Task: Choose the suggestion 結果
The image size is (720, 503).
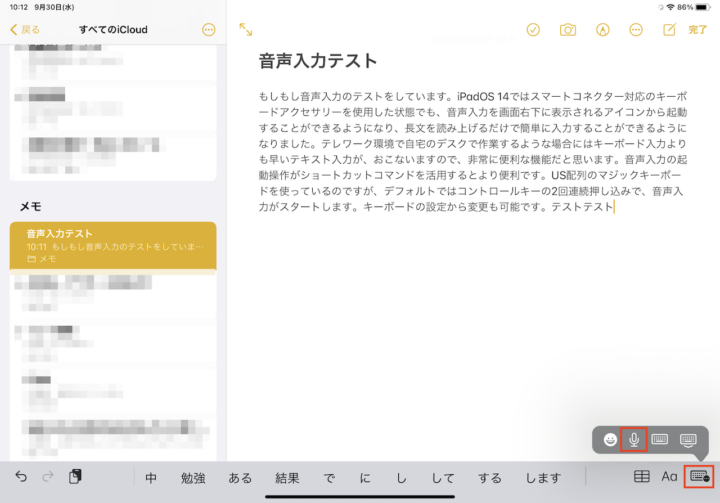Action: pyautogui.click(x=287, y=478)
